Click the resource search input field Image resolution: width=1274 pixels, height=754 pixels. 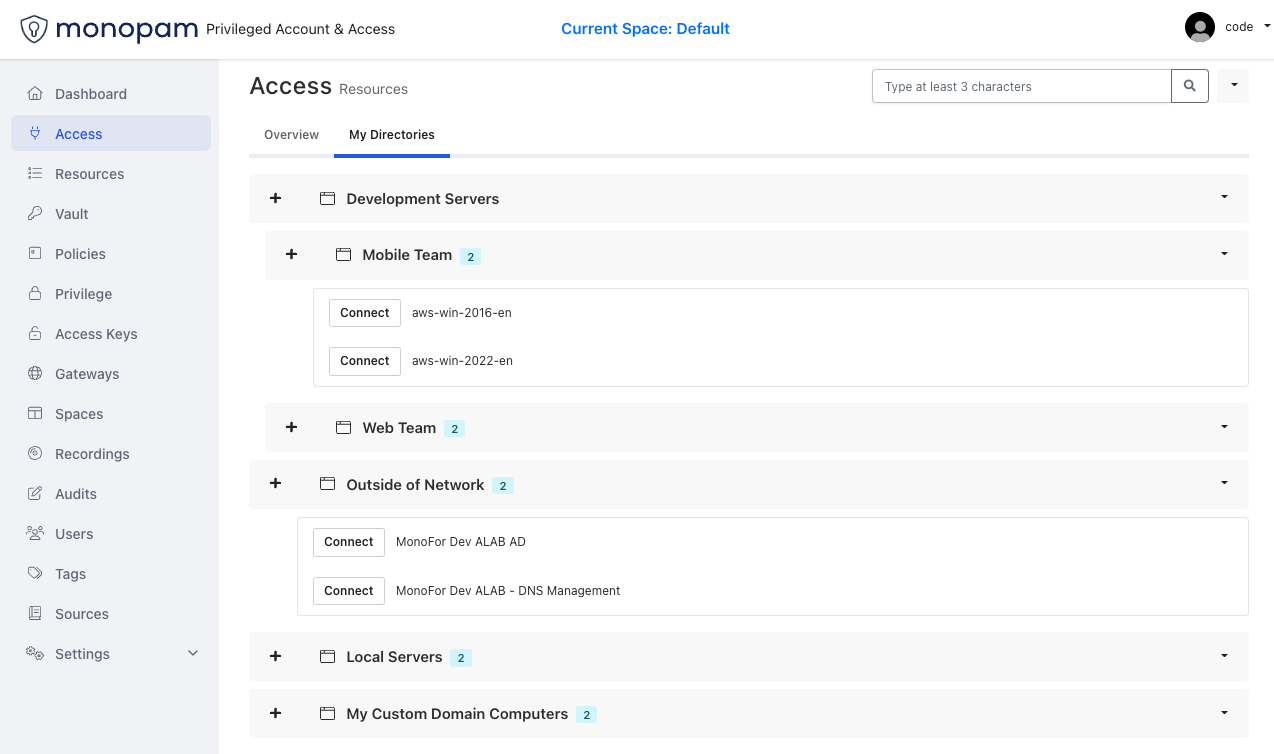pyautogui.click(x=1020, y=87)
